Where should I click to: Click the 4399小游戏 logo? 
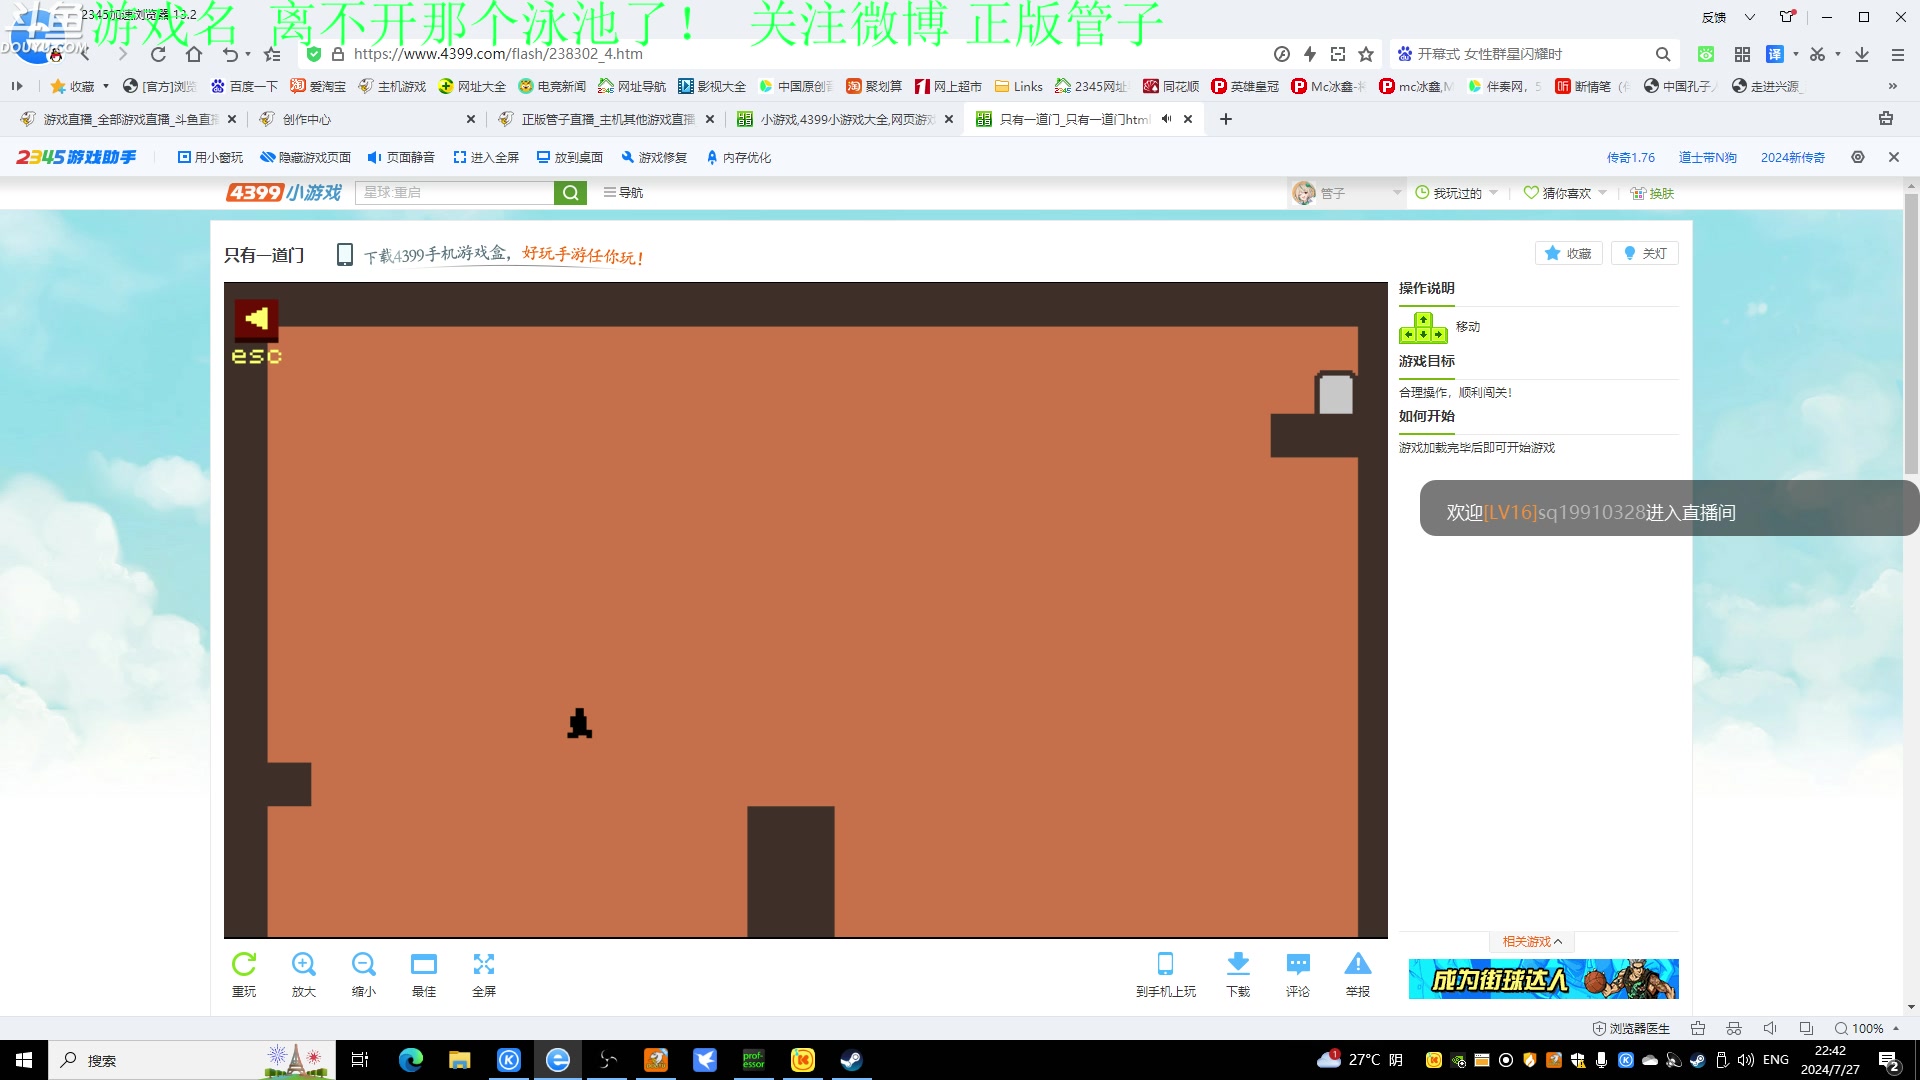(x=284, y=192)
